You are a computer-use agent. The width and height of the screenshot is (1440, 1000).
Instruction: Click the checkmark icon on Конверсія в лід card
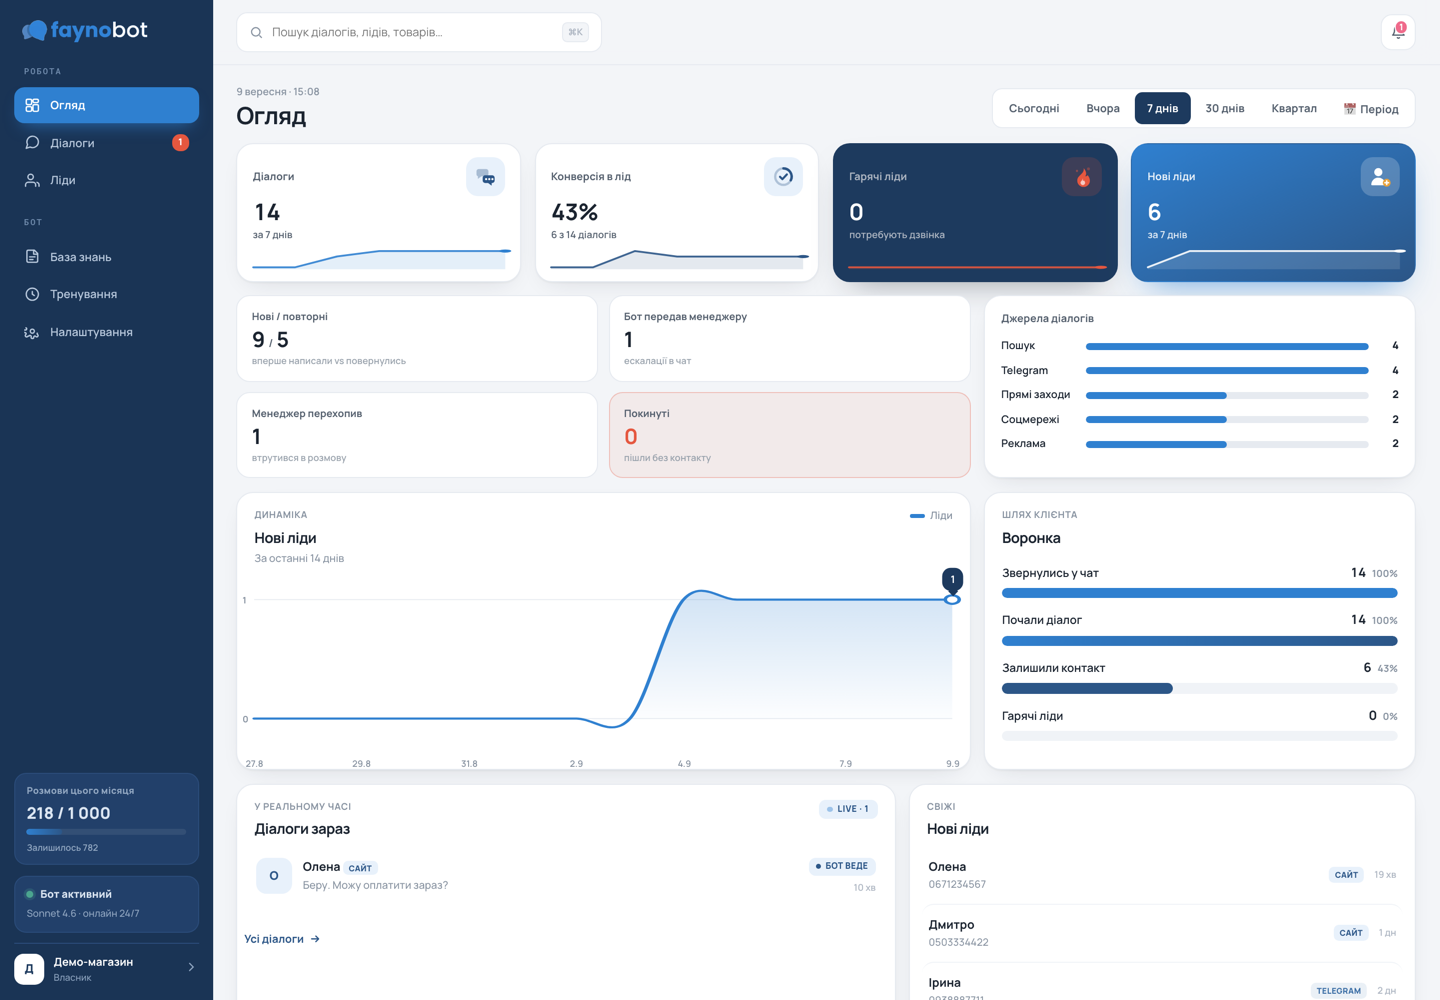[783, 177]
